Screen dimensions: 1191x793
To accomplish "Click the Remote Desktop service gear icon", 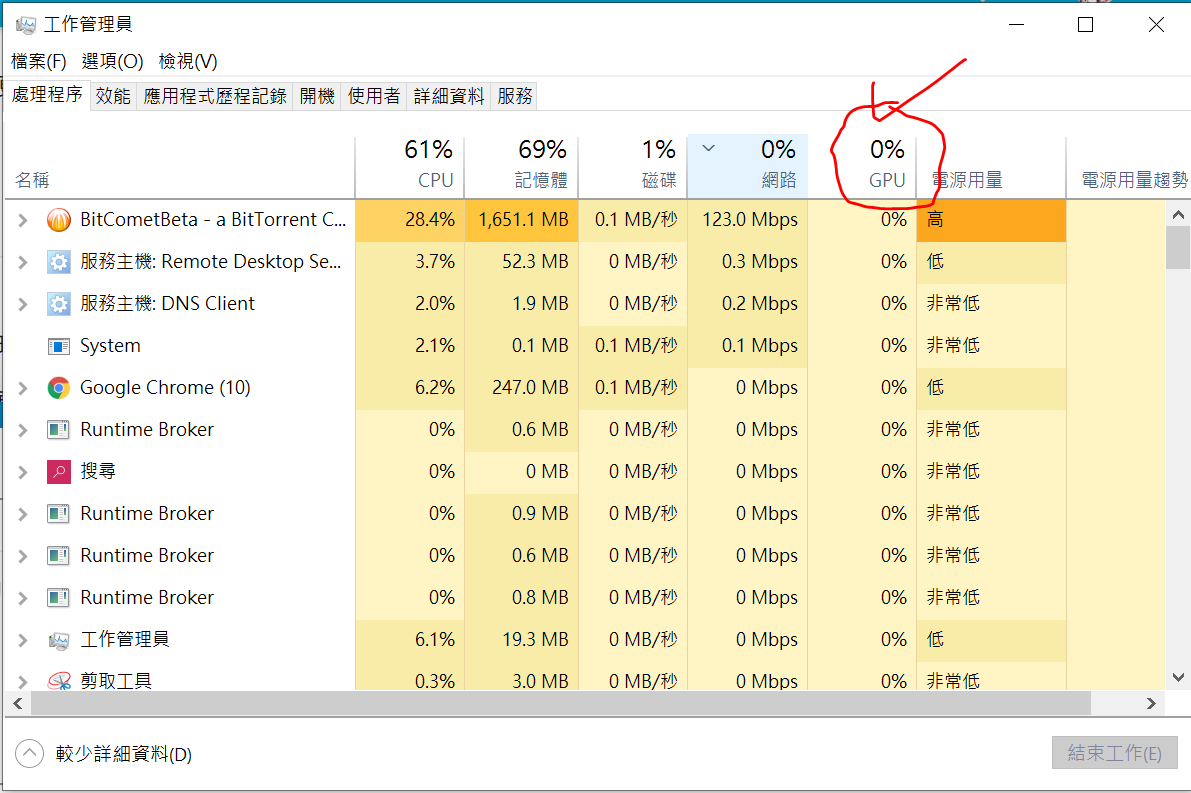I will pos(59,262).
